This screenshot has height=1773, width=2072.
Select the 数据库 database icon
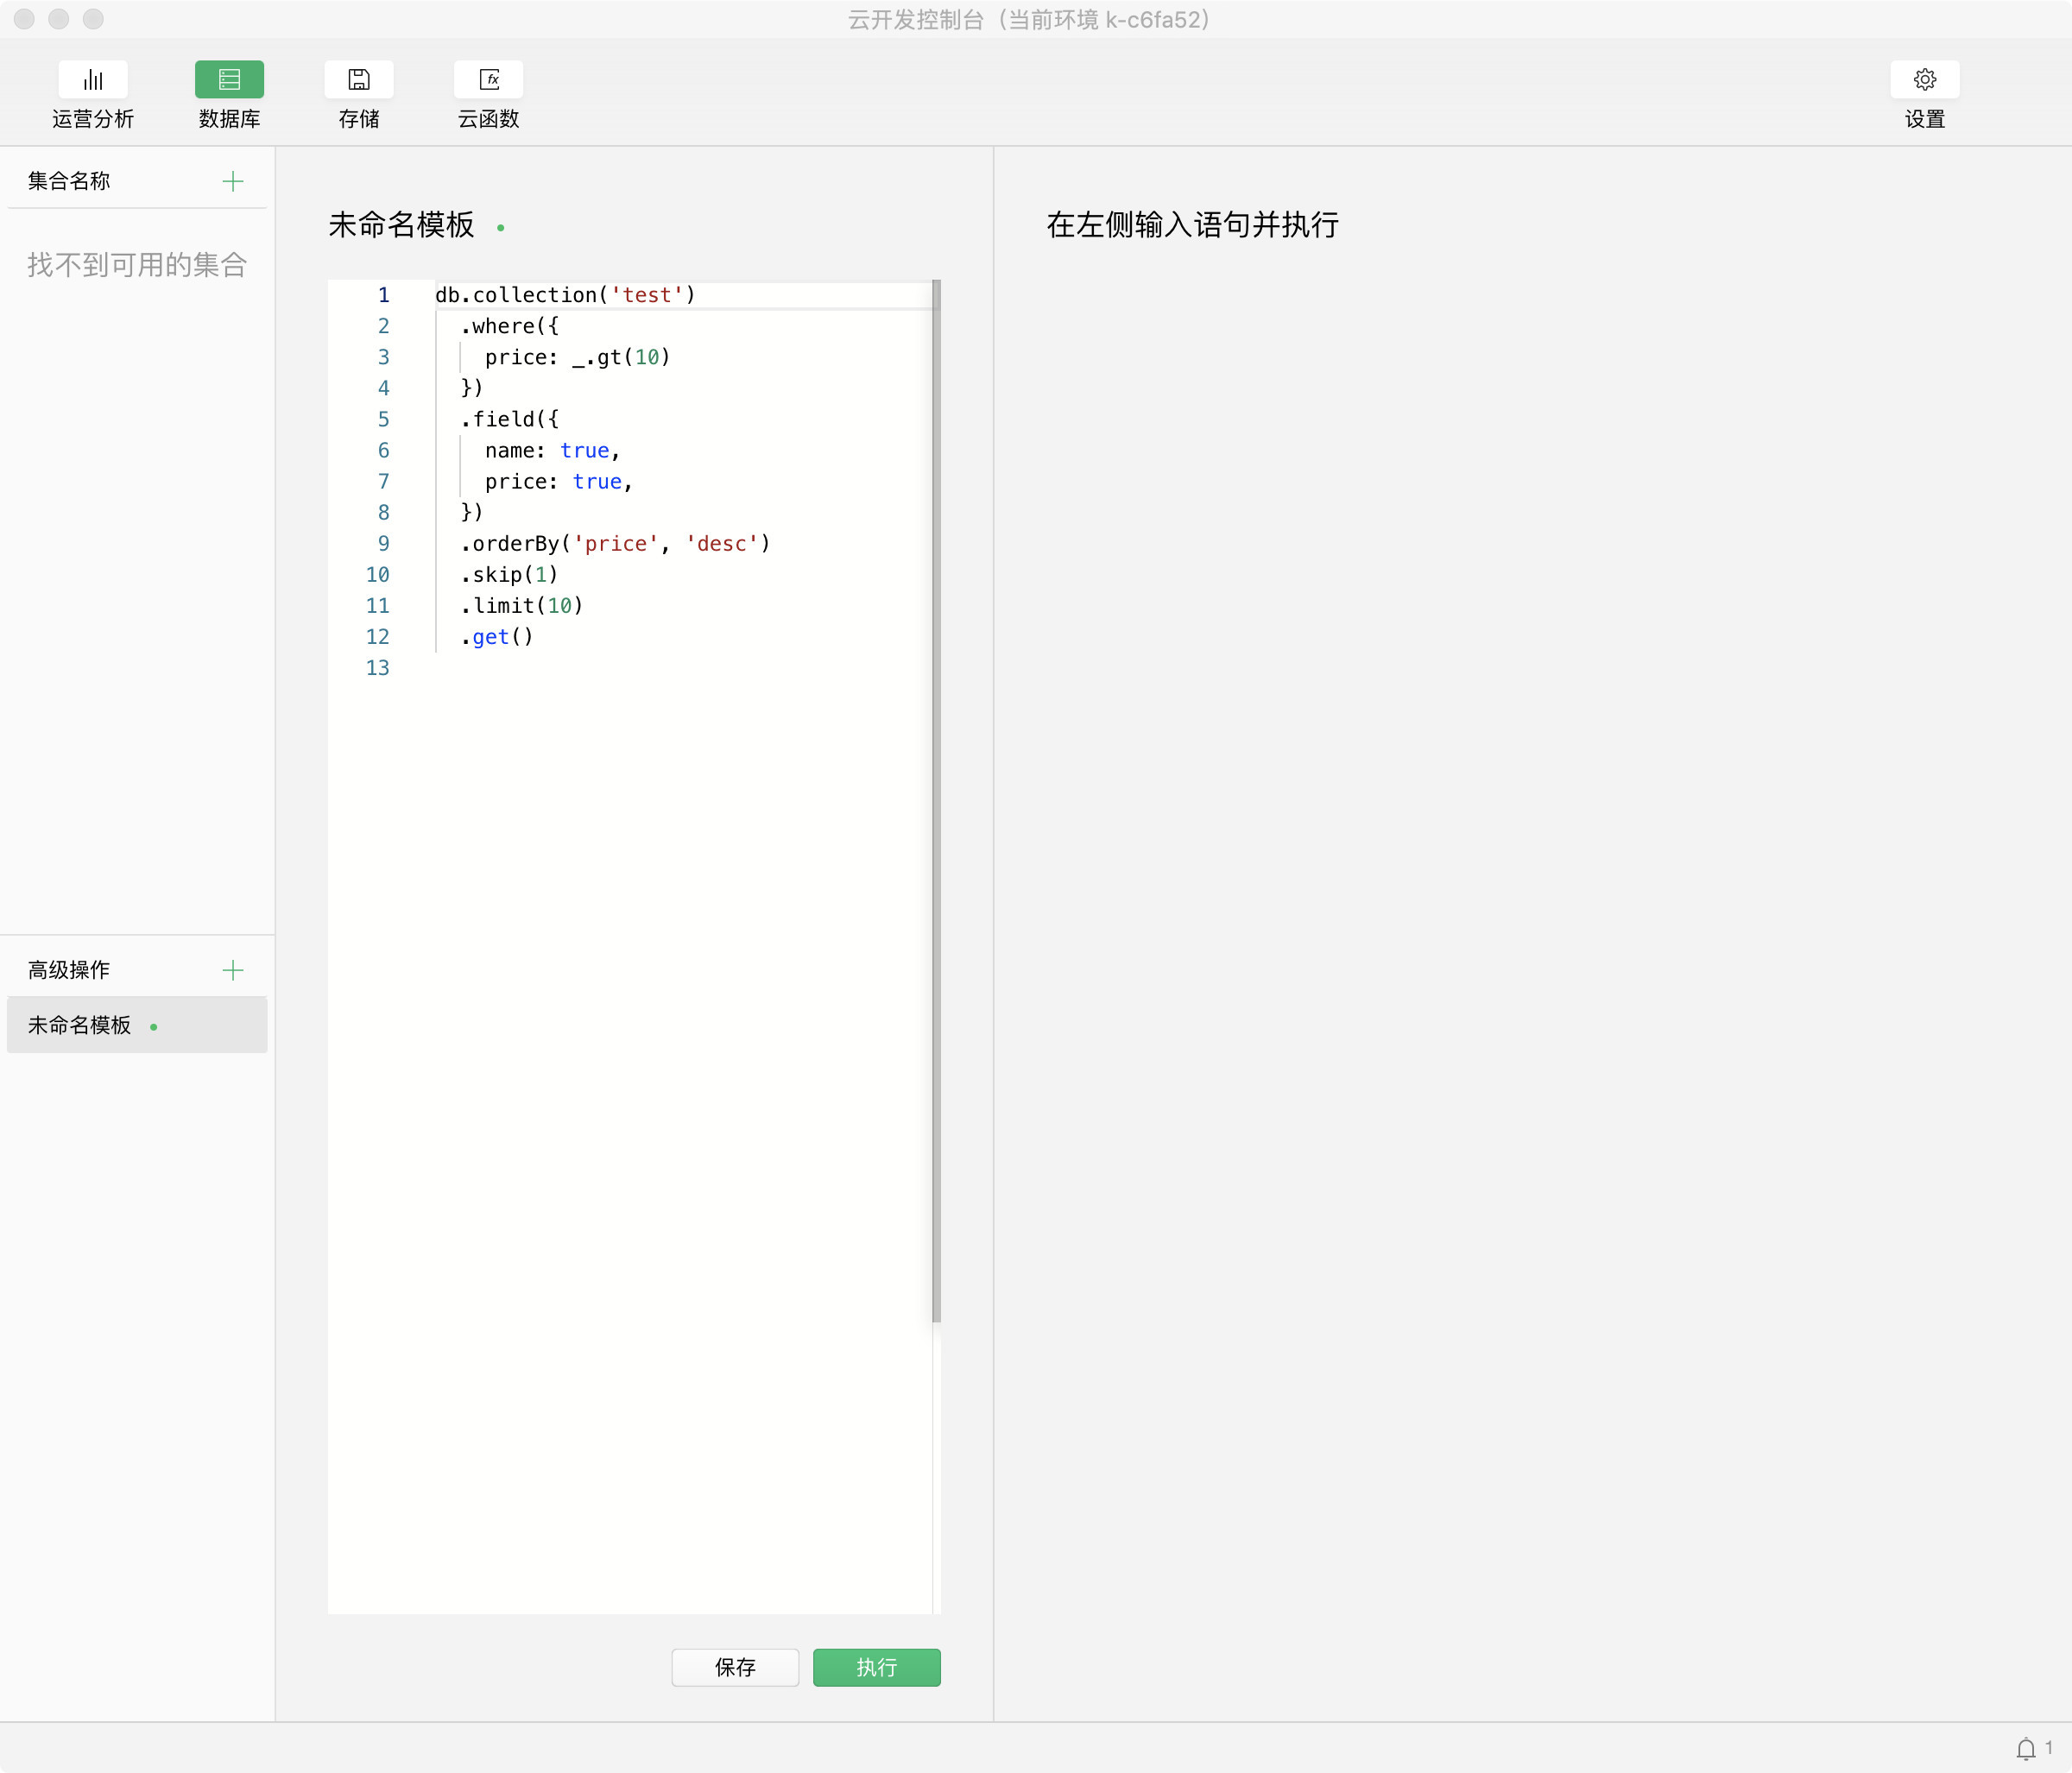coord(229,79)
